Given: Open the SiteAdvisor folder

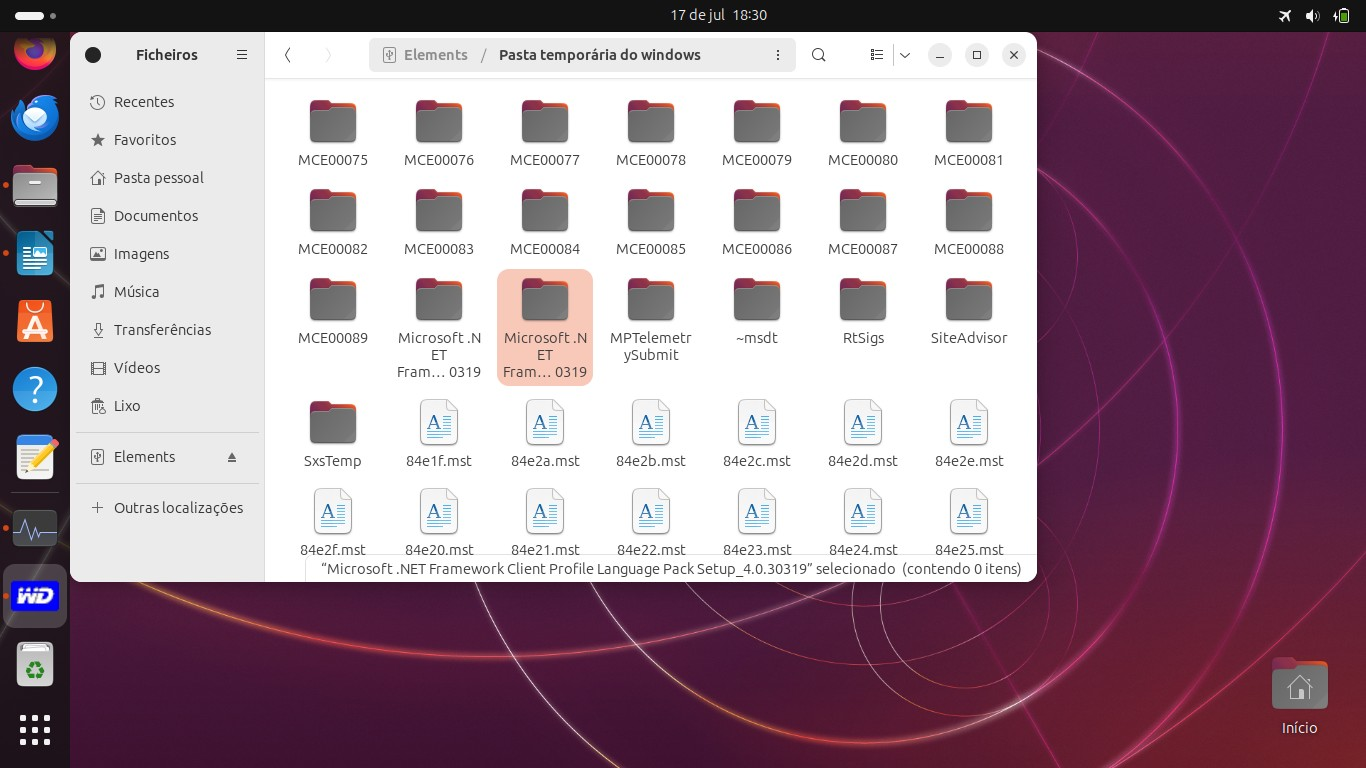Looking at the screenshot, I should 968,300.
